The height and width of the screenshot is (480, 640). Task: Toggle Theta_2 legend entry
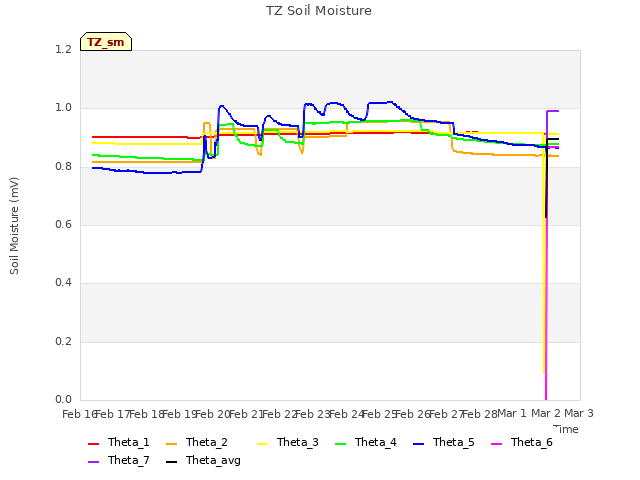point(197,442)
